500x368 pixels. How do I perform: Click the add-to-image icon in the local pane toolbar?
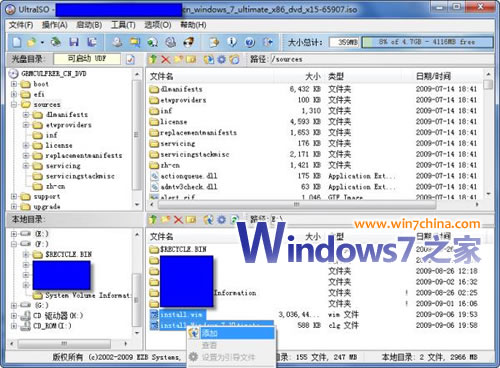tap(209, 220)
